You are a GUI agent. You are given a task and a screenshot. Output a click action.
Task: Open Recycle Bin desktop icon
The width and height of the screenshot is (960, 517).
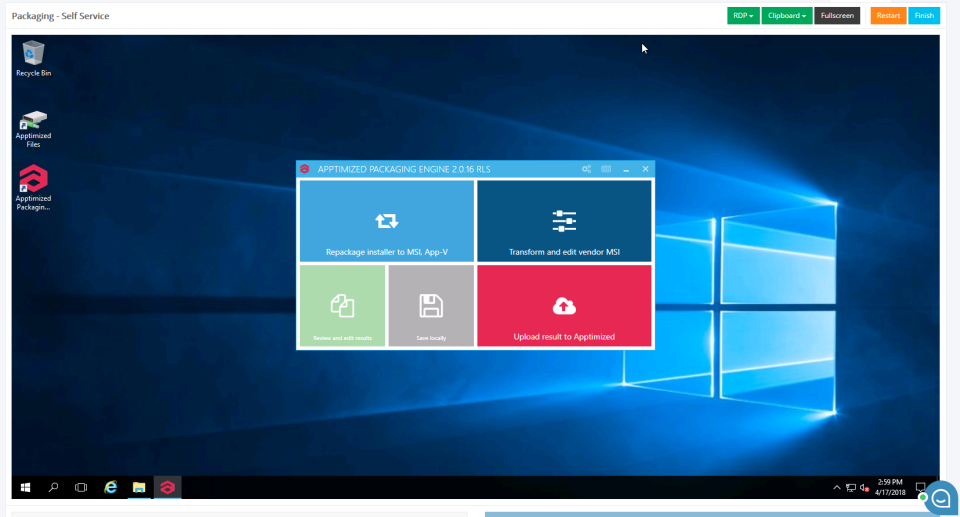(33, 59)
